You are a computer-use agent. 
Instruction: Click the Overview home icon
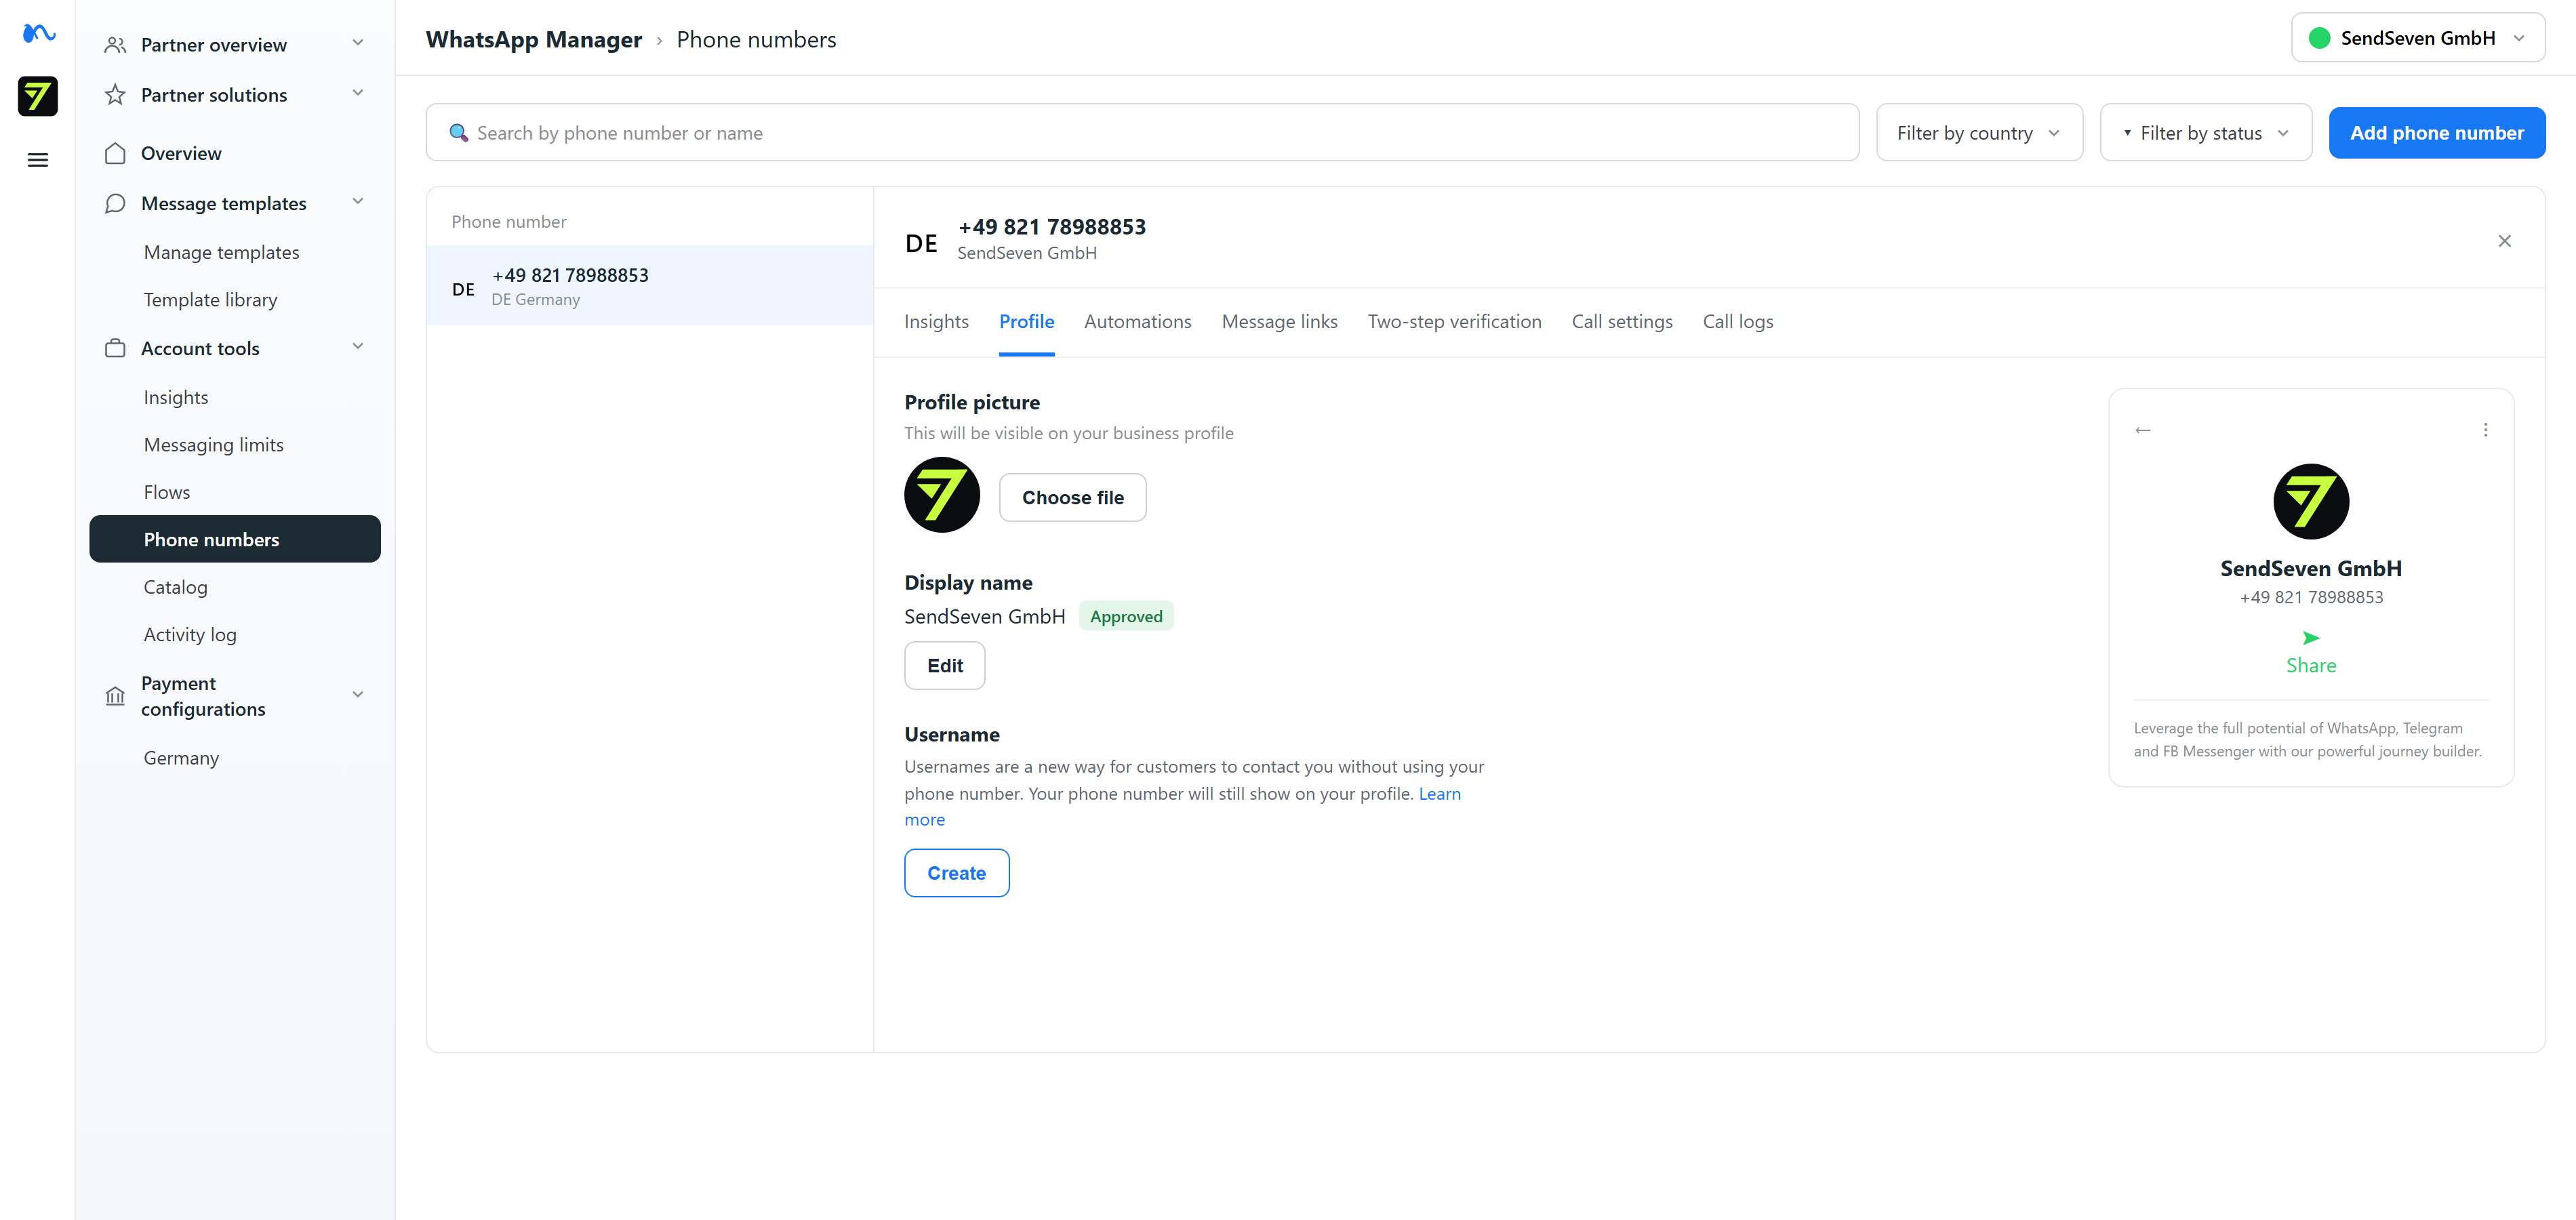pyautogui.click(x=115, y=153)
